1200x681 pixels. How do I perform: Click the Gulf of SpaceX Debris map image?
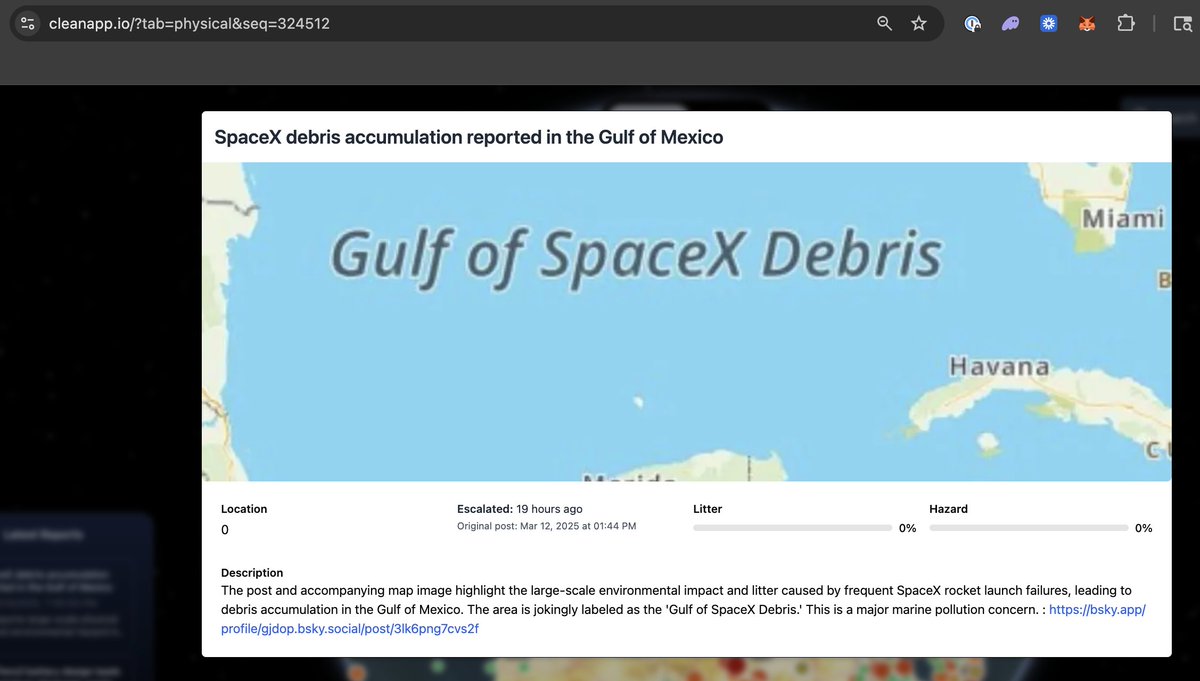686,322
